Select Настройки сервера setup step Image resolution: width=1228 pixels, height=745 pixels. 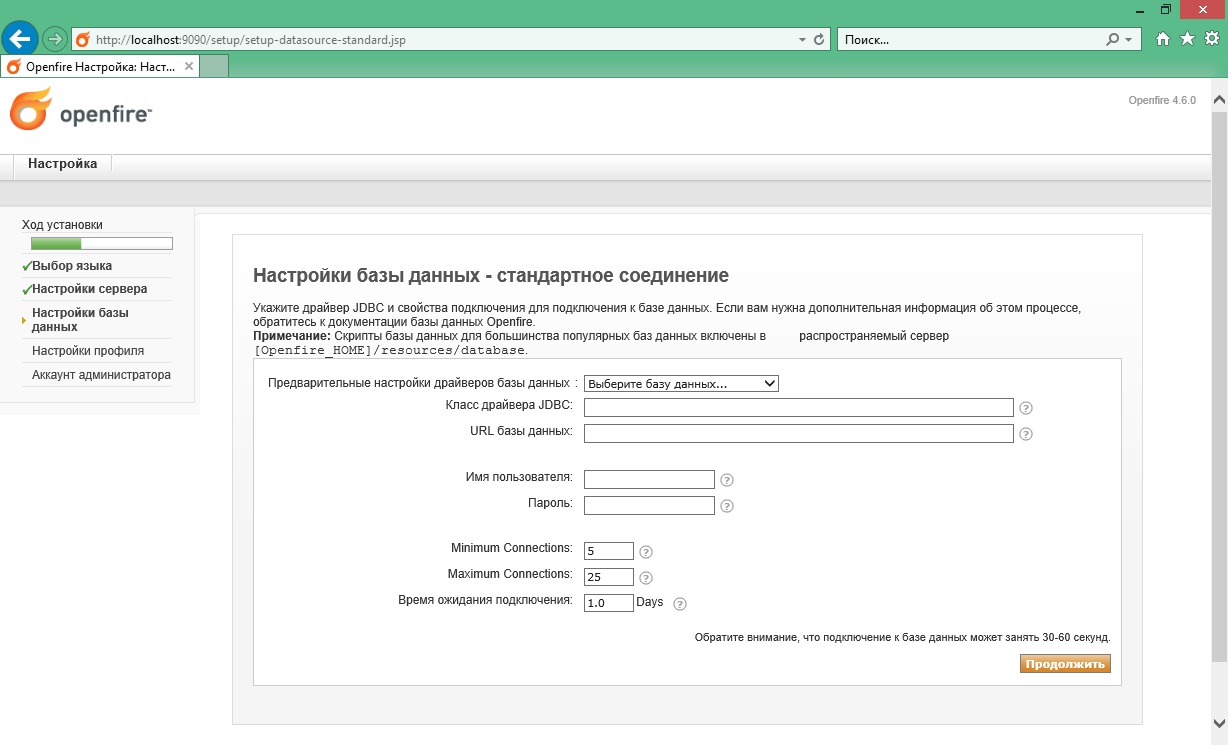click(90, 289)
